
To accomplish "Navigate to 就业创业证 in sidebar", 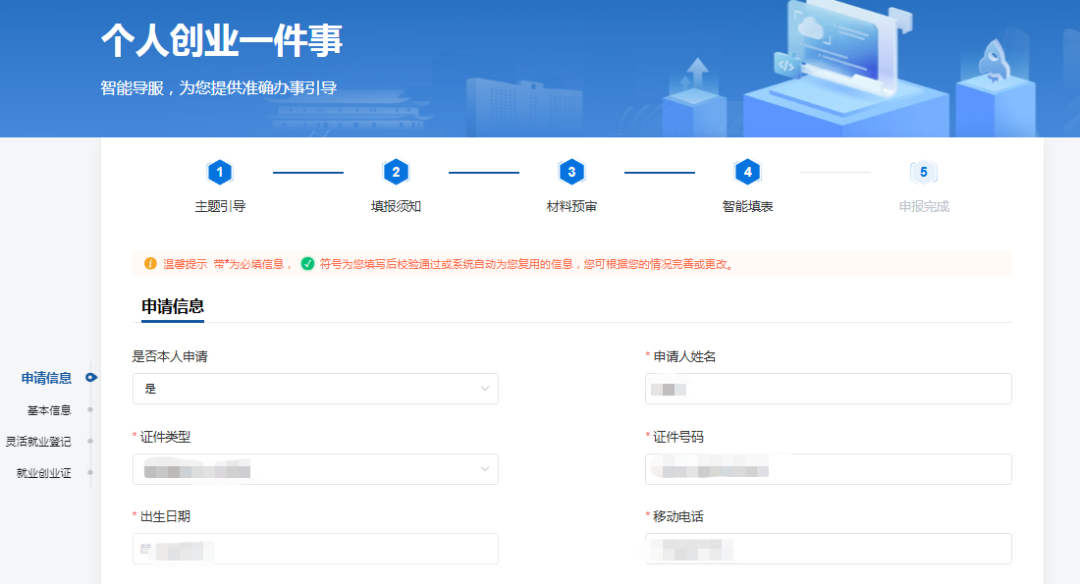I will click(44, 473).
